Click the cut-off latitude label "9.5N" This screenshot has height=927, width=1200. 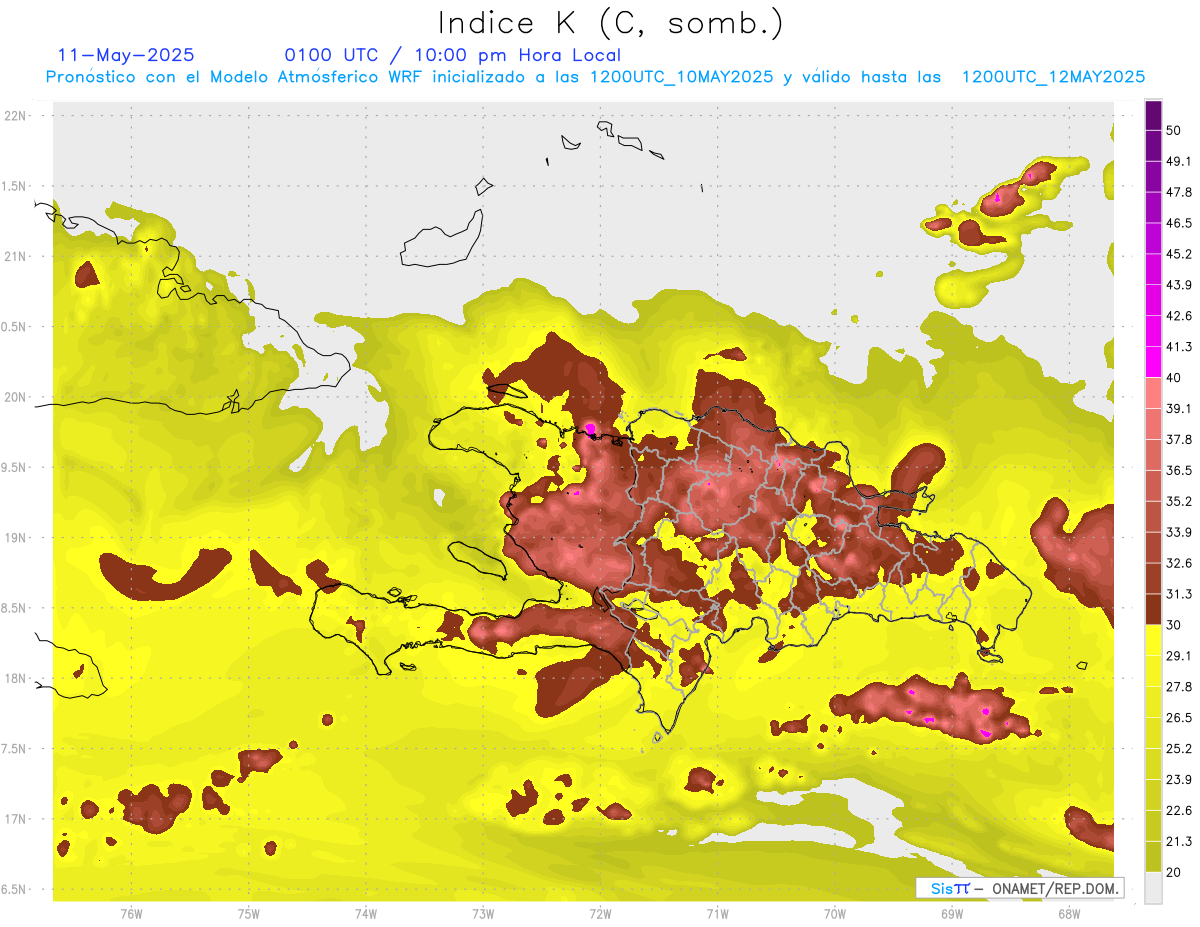[14, 468]
